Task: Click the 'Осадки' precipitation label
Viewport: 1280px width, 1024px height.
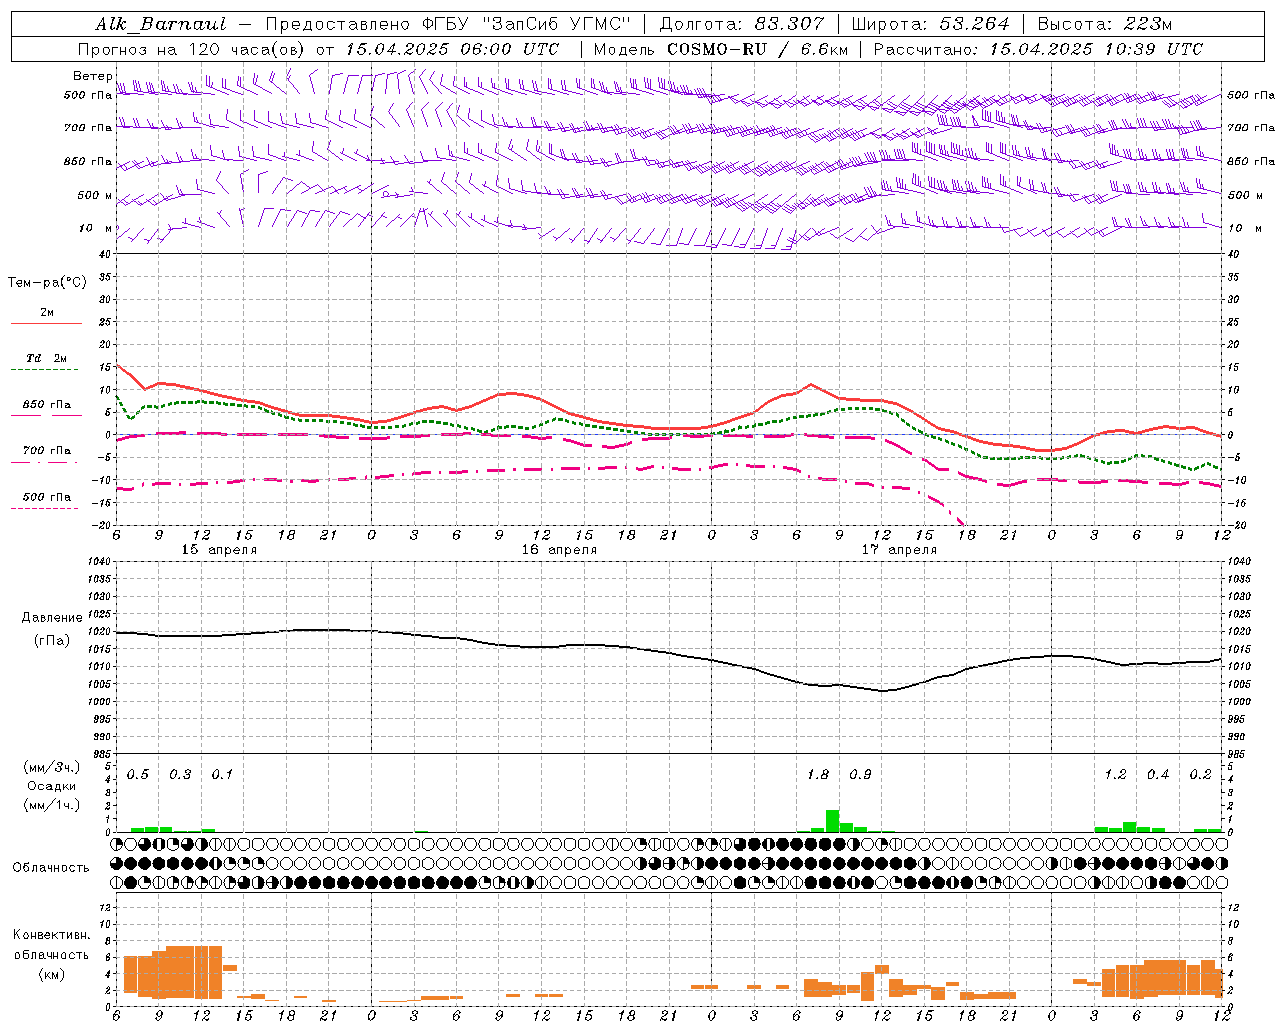Action: pos(52,787)
